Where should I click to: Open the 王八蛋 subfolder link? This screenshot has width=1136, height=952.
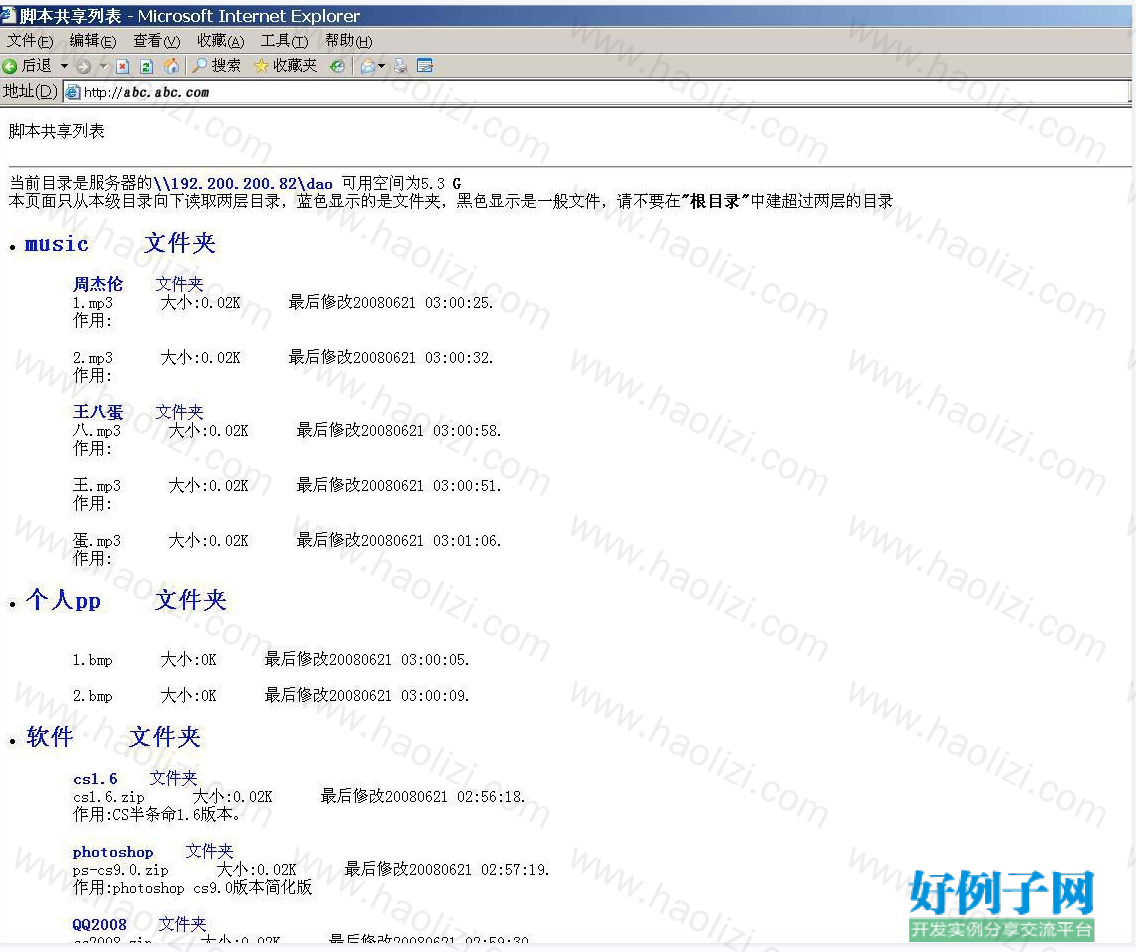[98, 412]
